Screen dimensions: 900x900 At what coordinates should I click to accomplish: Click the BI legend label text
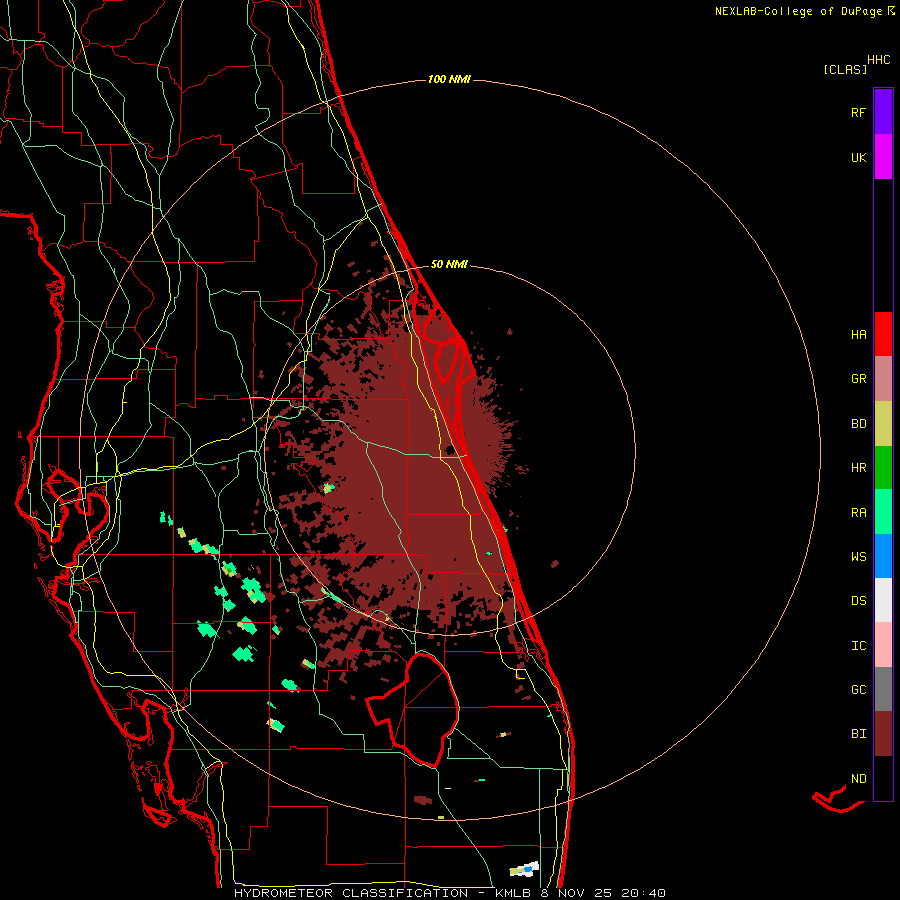tap(858, 734)
